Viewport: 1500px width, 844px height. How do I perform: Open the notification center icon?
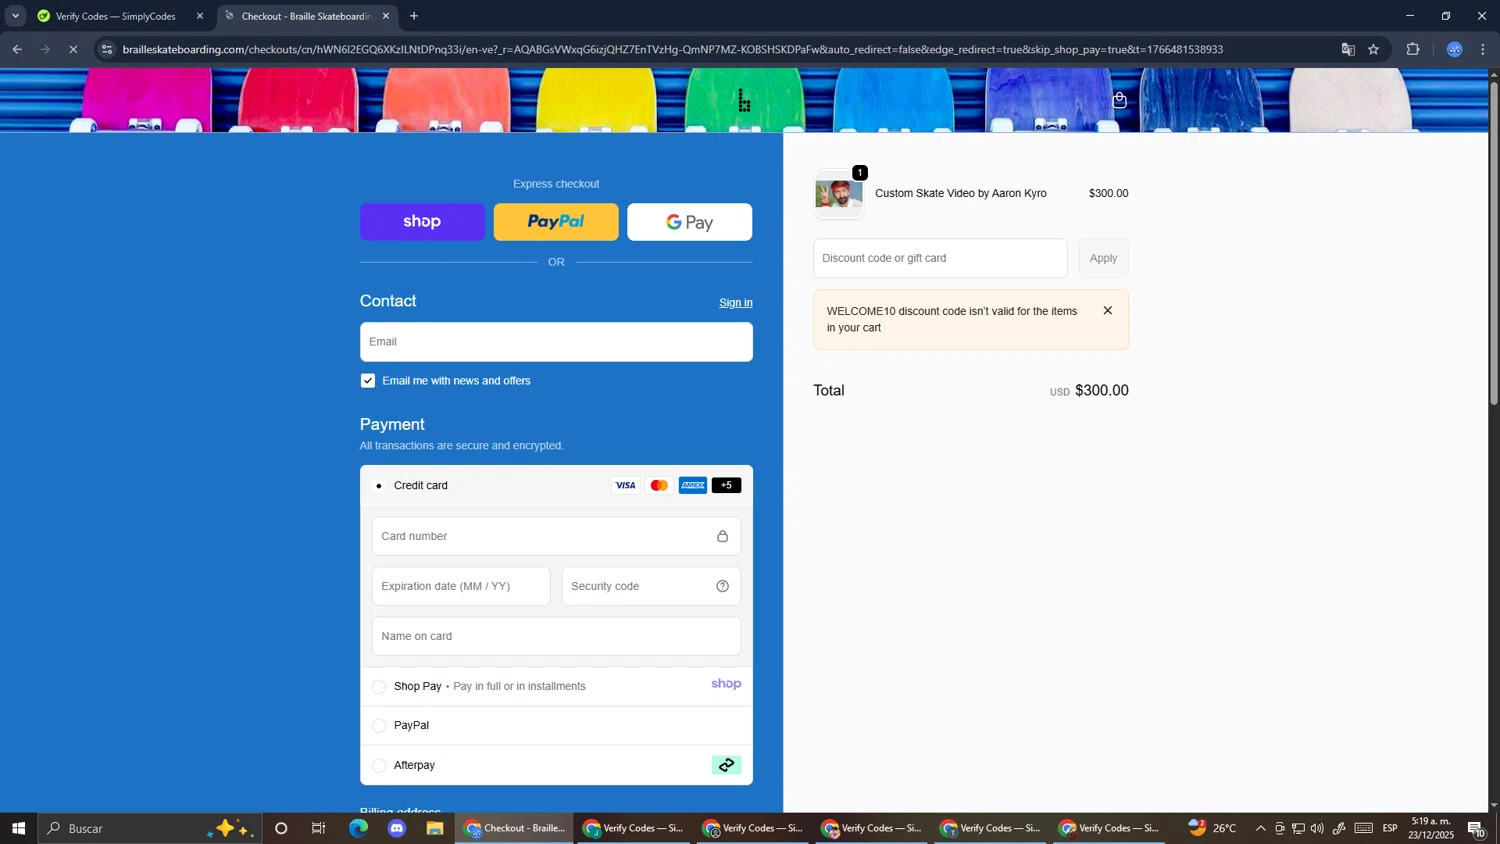[1477, 828]
